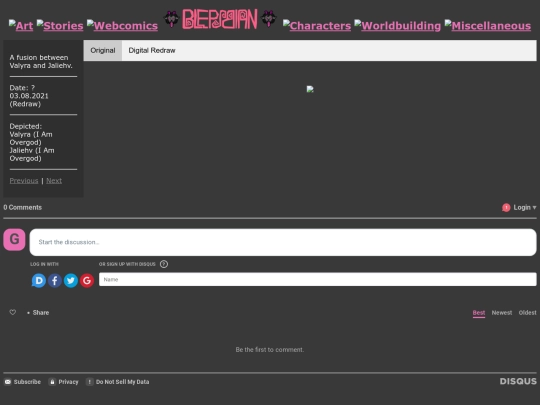Screen dimensions: 540x405
Task: Select the Original tab
Action: pyautogui.click(x=103, y=50)
